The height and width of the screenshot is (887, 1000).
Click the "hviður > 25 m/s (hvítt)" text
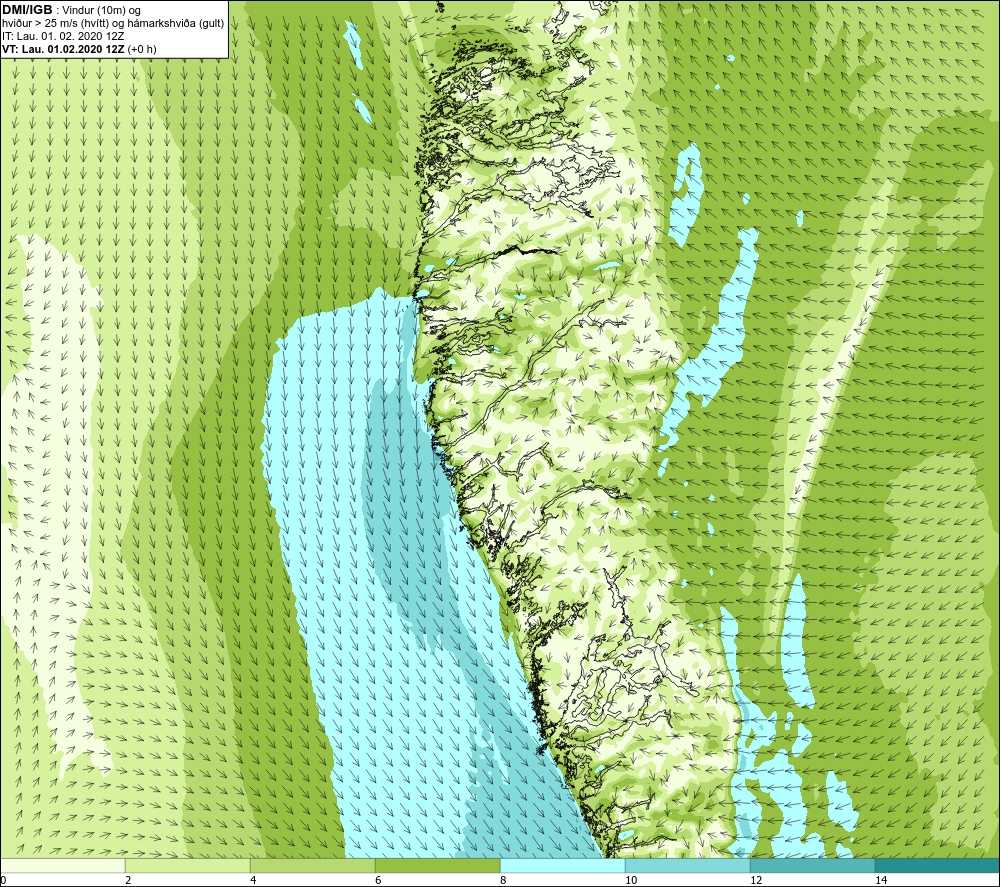tap(54, 24)
